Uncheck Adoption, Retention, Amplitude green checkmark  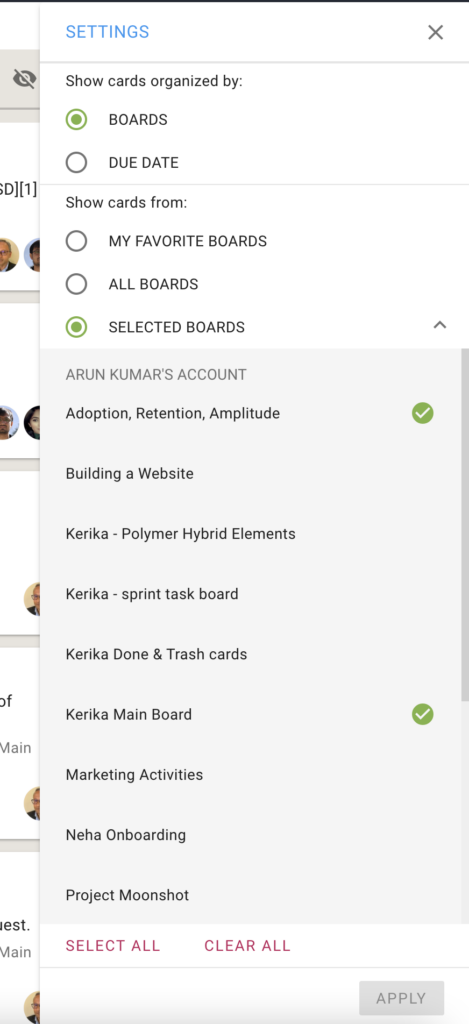[423, 413]
